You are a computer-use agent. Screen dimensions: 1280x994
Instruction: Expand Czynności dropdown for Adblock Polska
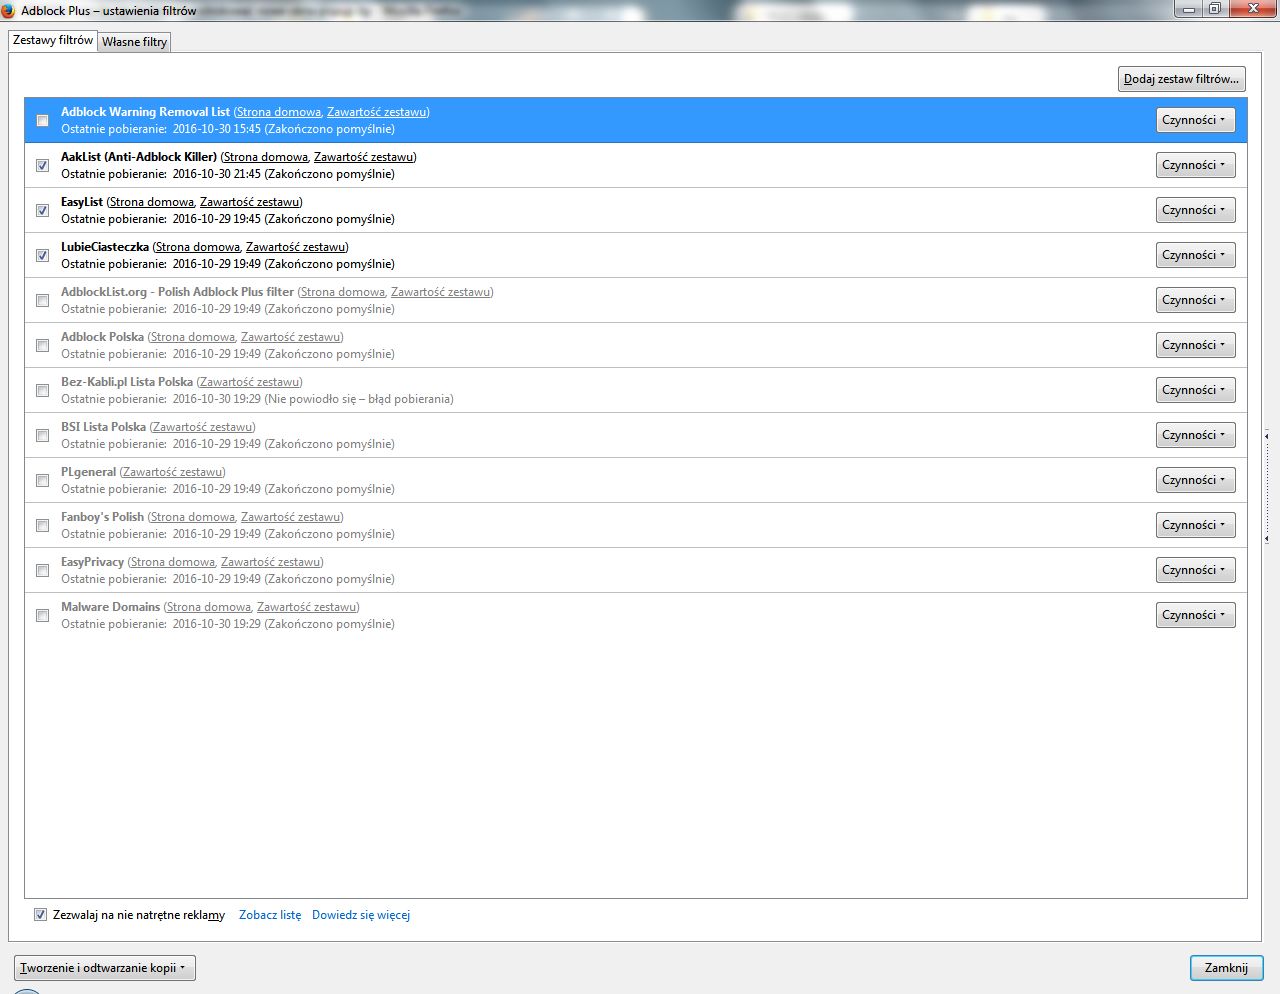coord(1195,345)
